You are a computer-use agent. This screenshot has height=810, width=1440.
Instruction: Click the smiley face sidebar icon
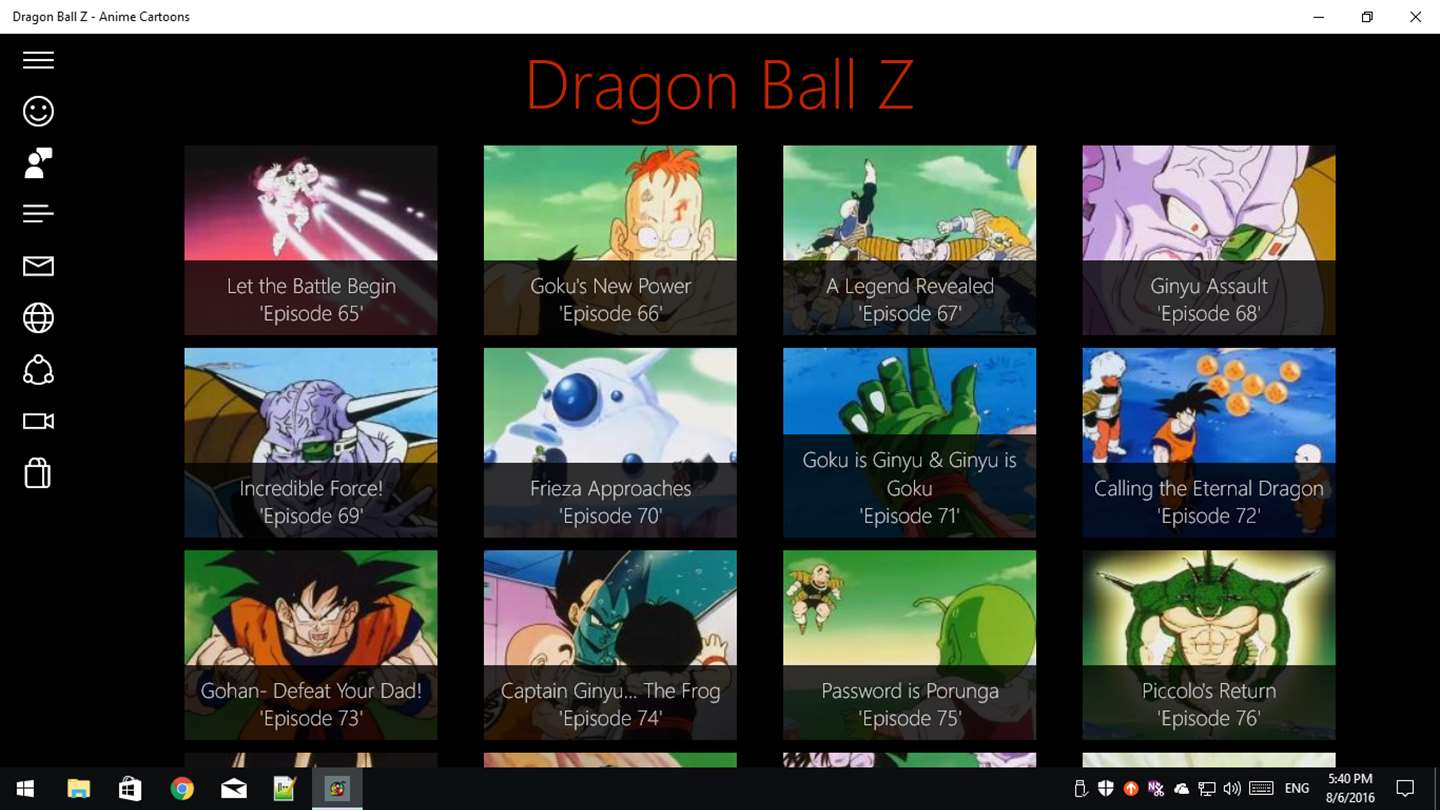[38, 111]
